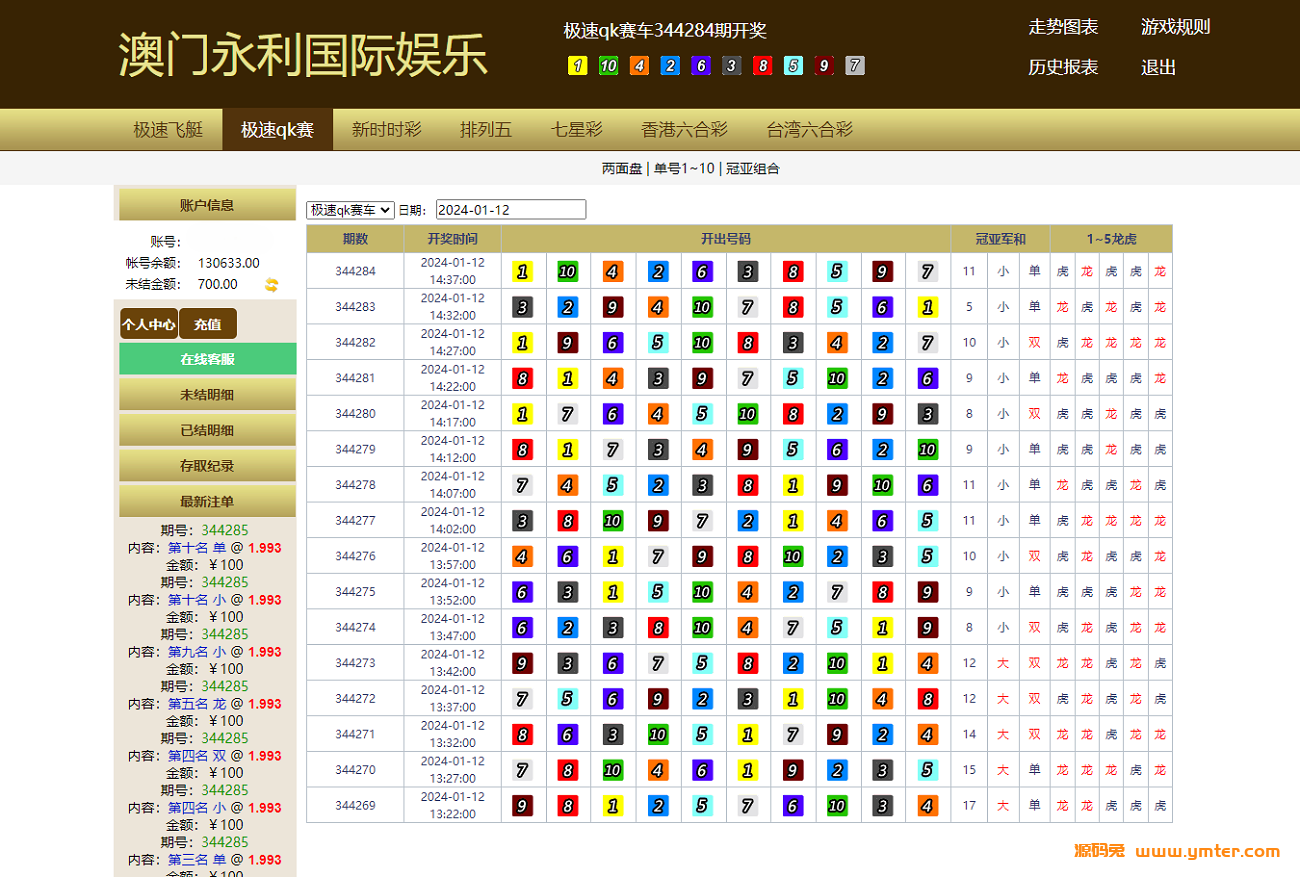Image resolution: width=1300 pixels, height=877 pixels.
Task: Click last ball 8 in row 344272
Action: (927, 699)
